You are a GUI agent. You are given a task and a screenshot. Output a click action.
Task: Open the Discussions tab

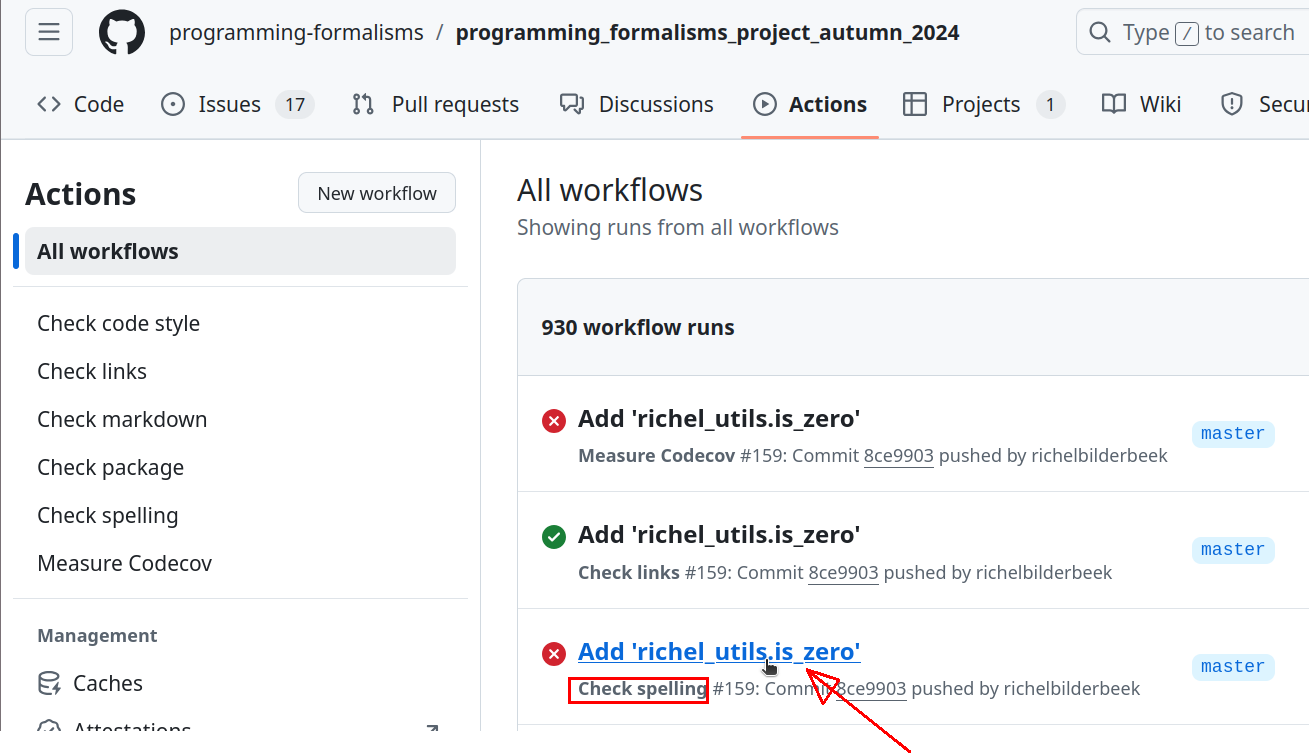click(637, 104)
